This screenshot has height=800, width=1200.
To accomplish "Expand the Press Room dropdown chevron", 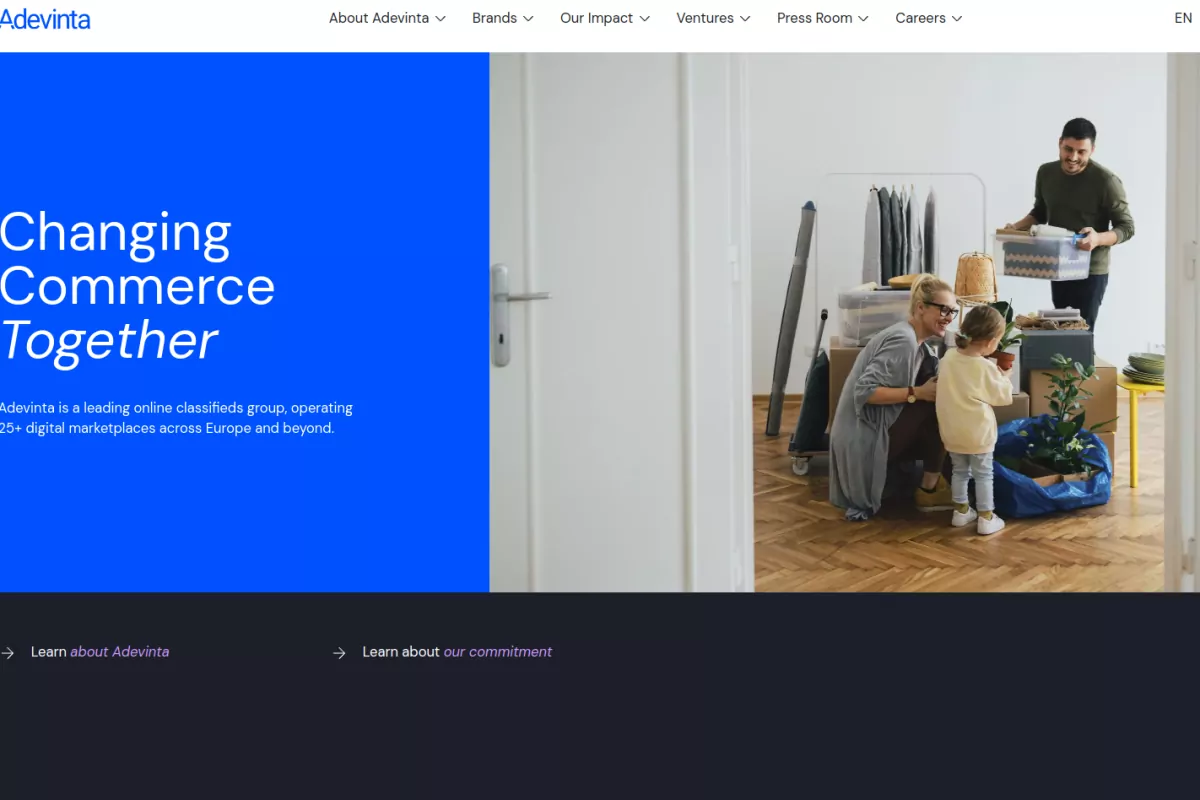I will point(864,18).
